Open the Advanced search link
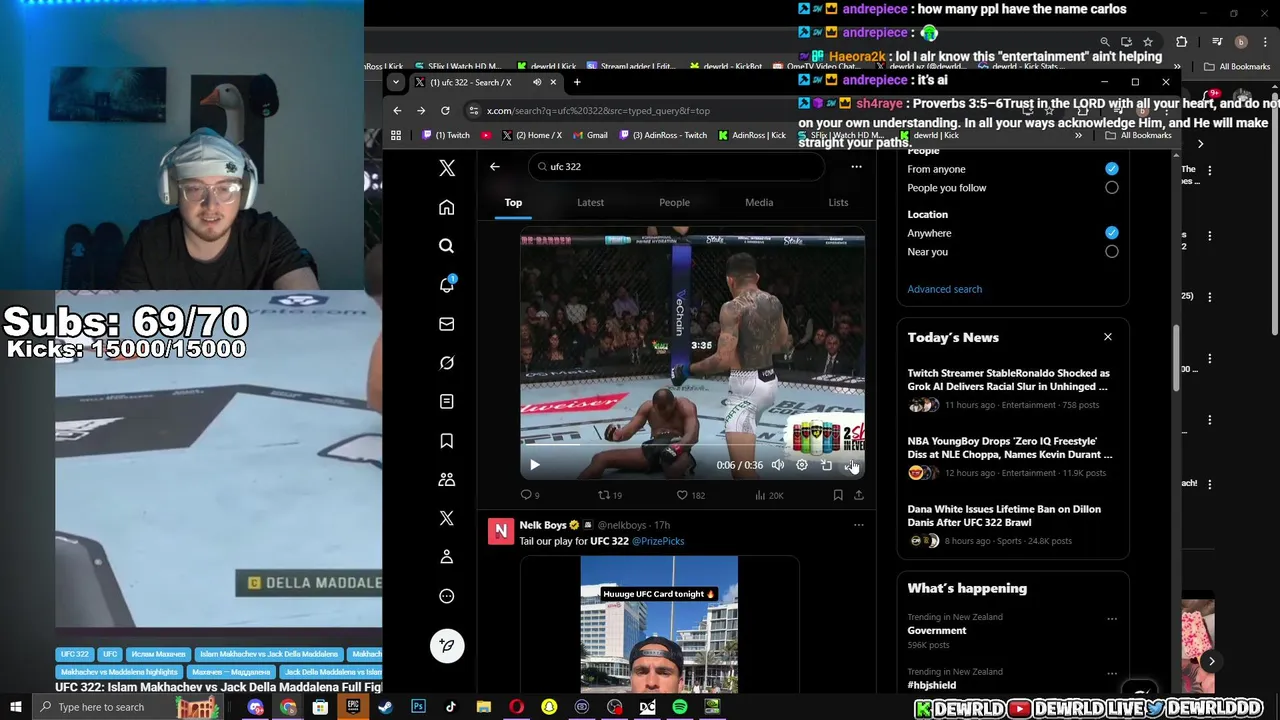This screenshot has height=720, width=1280. [944, 289]
